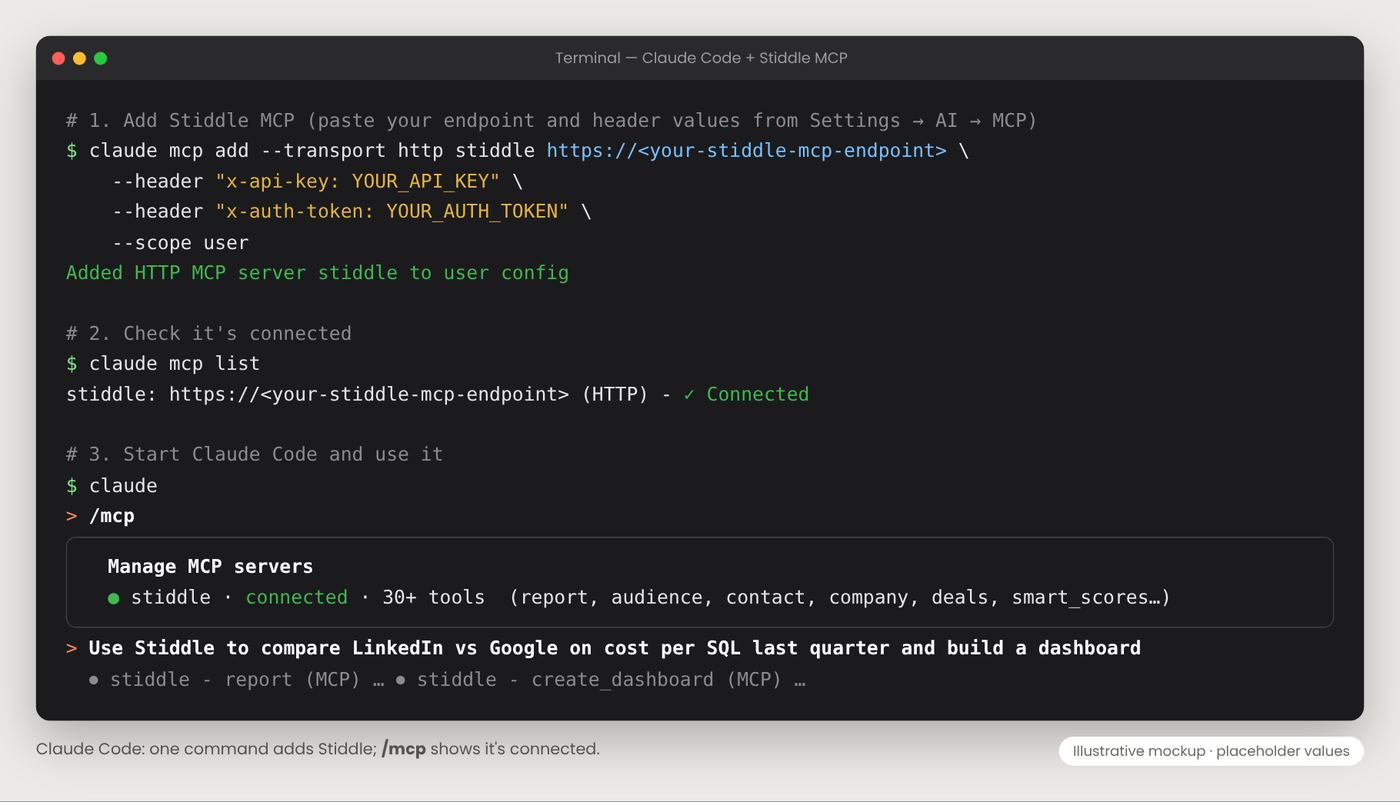Image resolution: width=1400 pixels, height=802 pixels.
Task: Click the prompt 'Use Stiddle to compare LinkedIn vs Google'
Action: coord(324,648)
